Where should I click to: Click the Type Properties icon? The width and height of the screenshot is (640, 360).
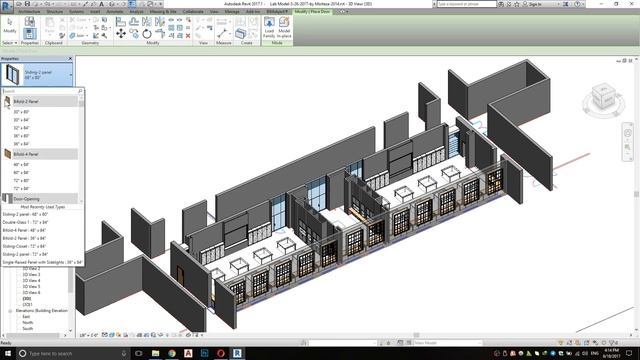click(29, 21)
